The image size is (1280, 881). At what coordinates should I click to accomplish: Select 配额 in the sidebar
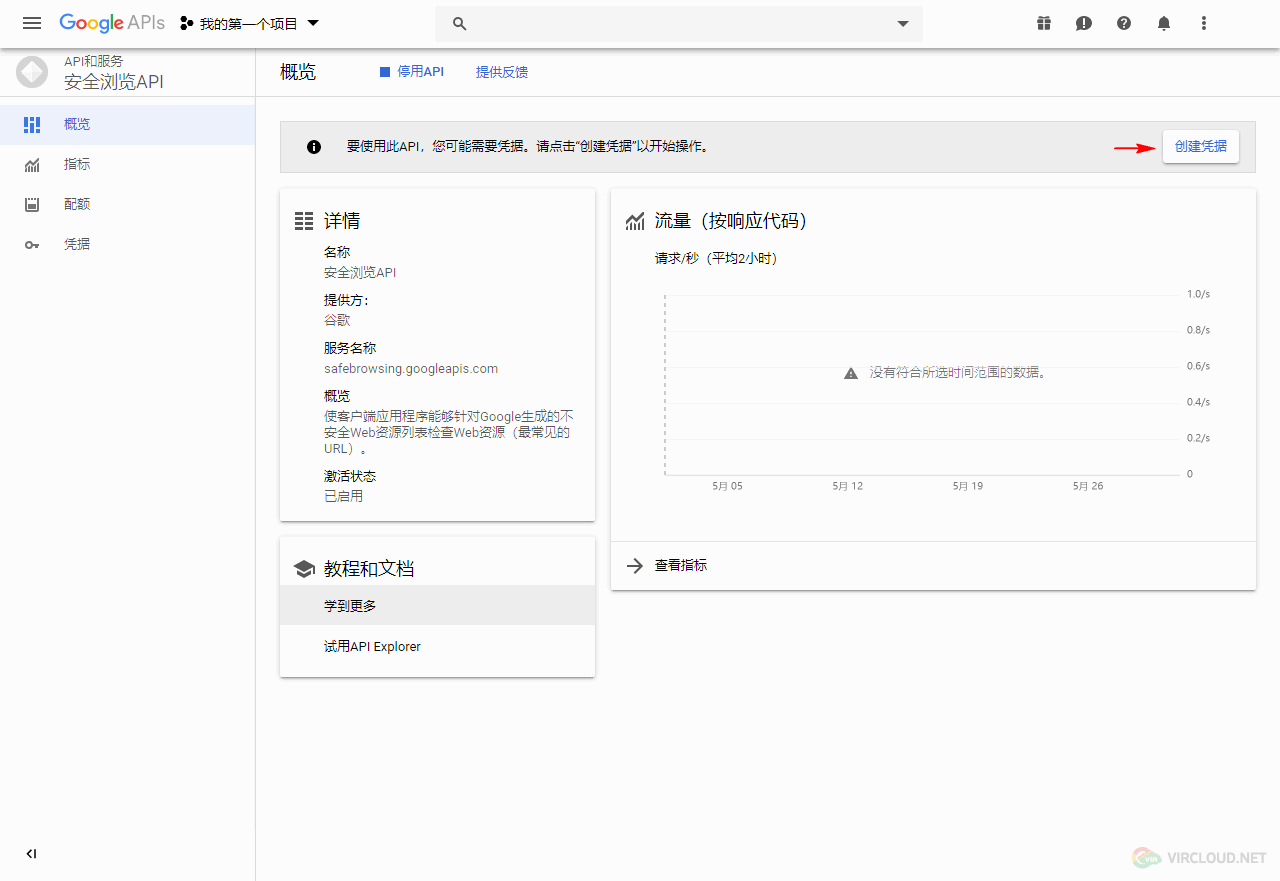(x=127, y=204)
